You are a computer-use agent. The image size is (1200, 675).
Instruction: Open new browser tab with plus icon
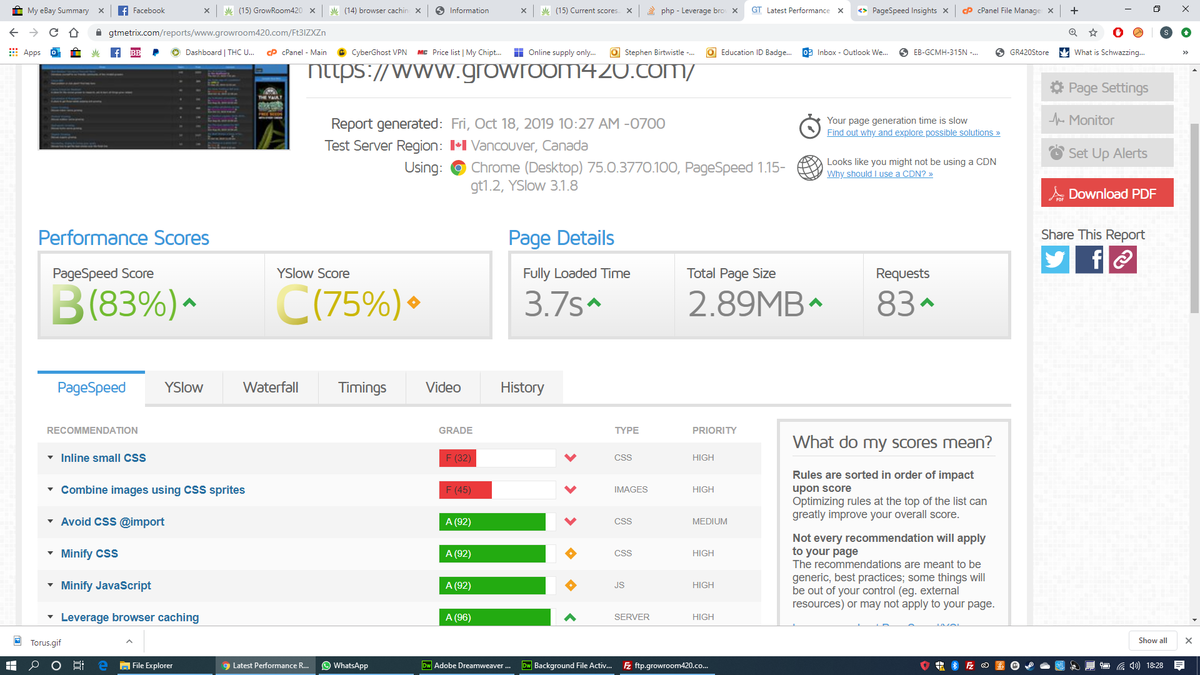tap(1073, 10)
